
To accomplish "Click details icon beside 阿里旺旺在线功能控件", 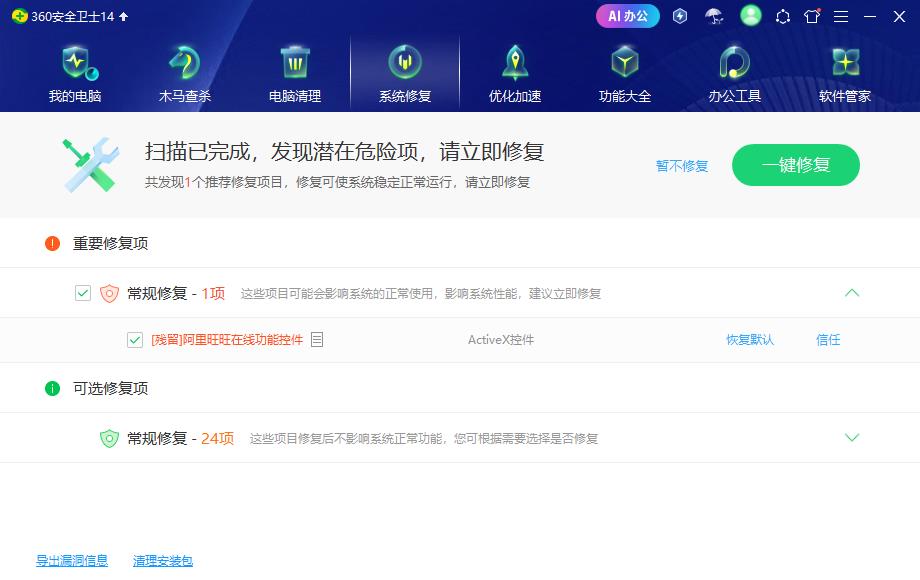I will coord(317,340).
